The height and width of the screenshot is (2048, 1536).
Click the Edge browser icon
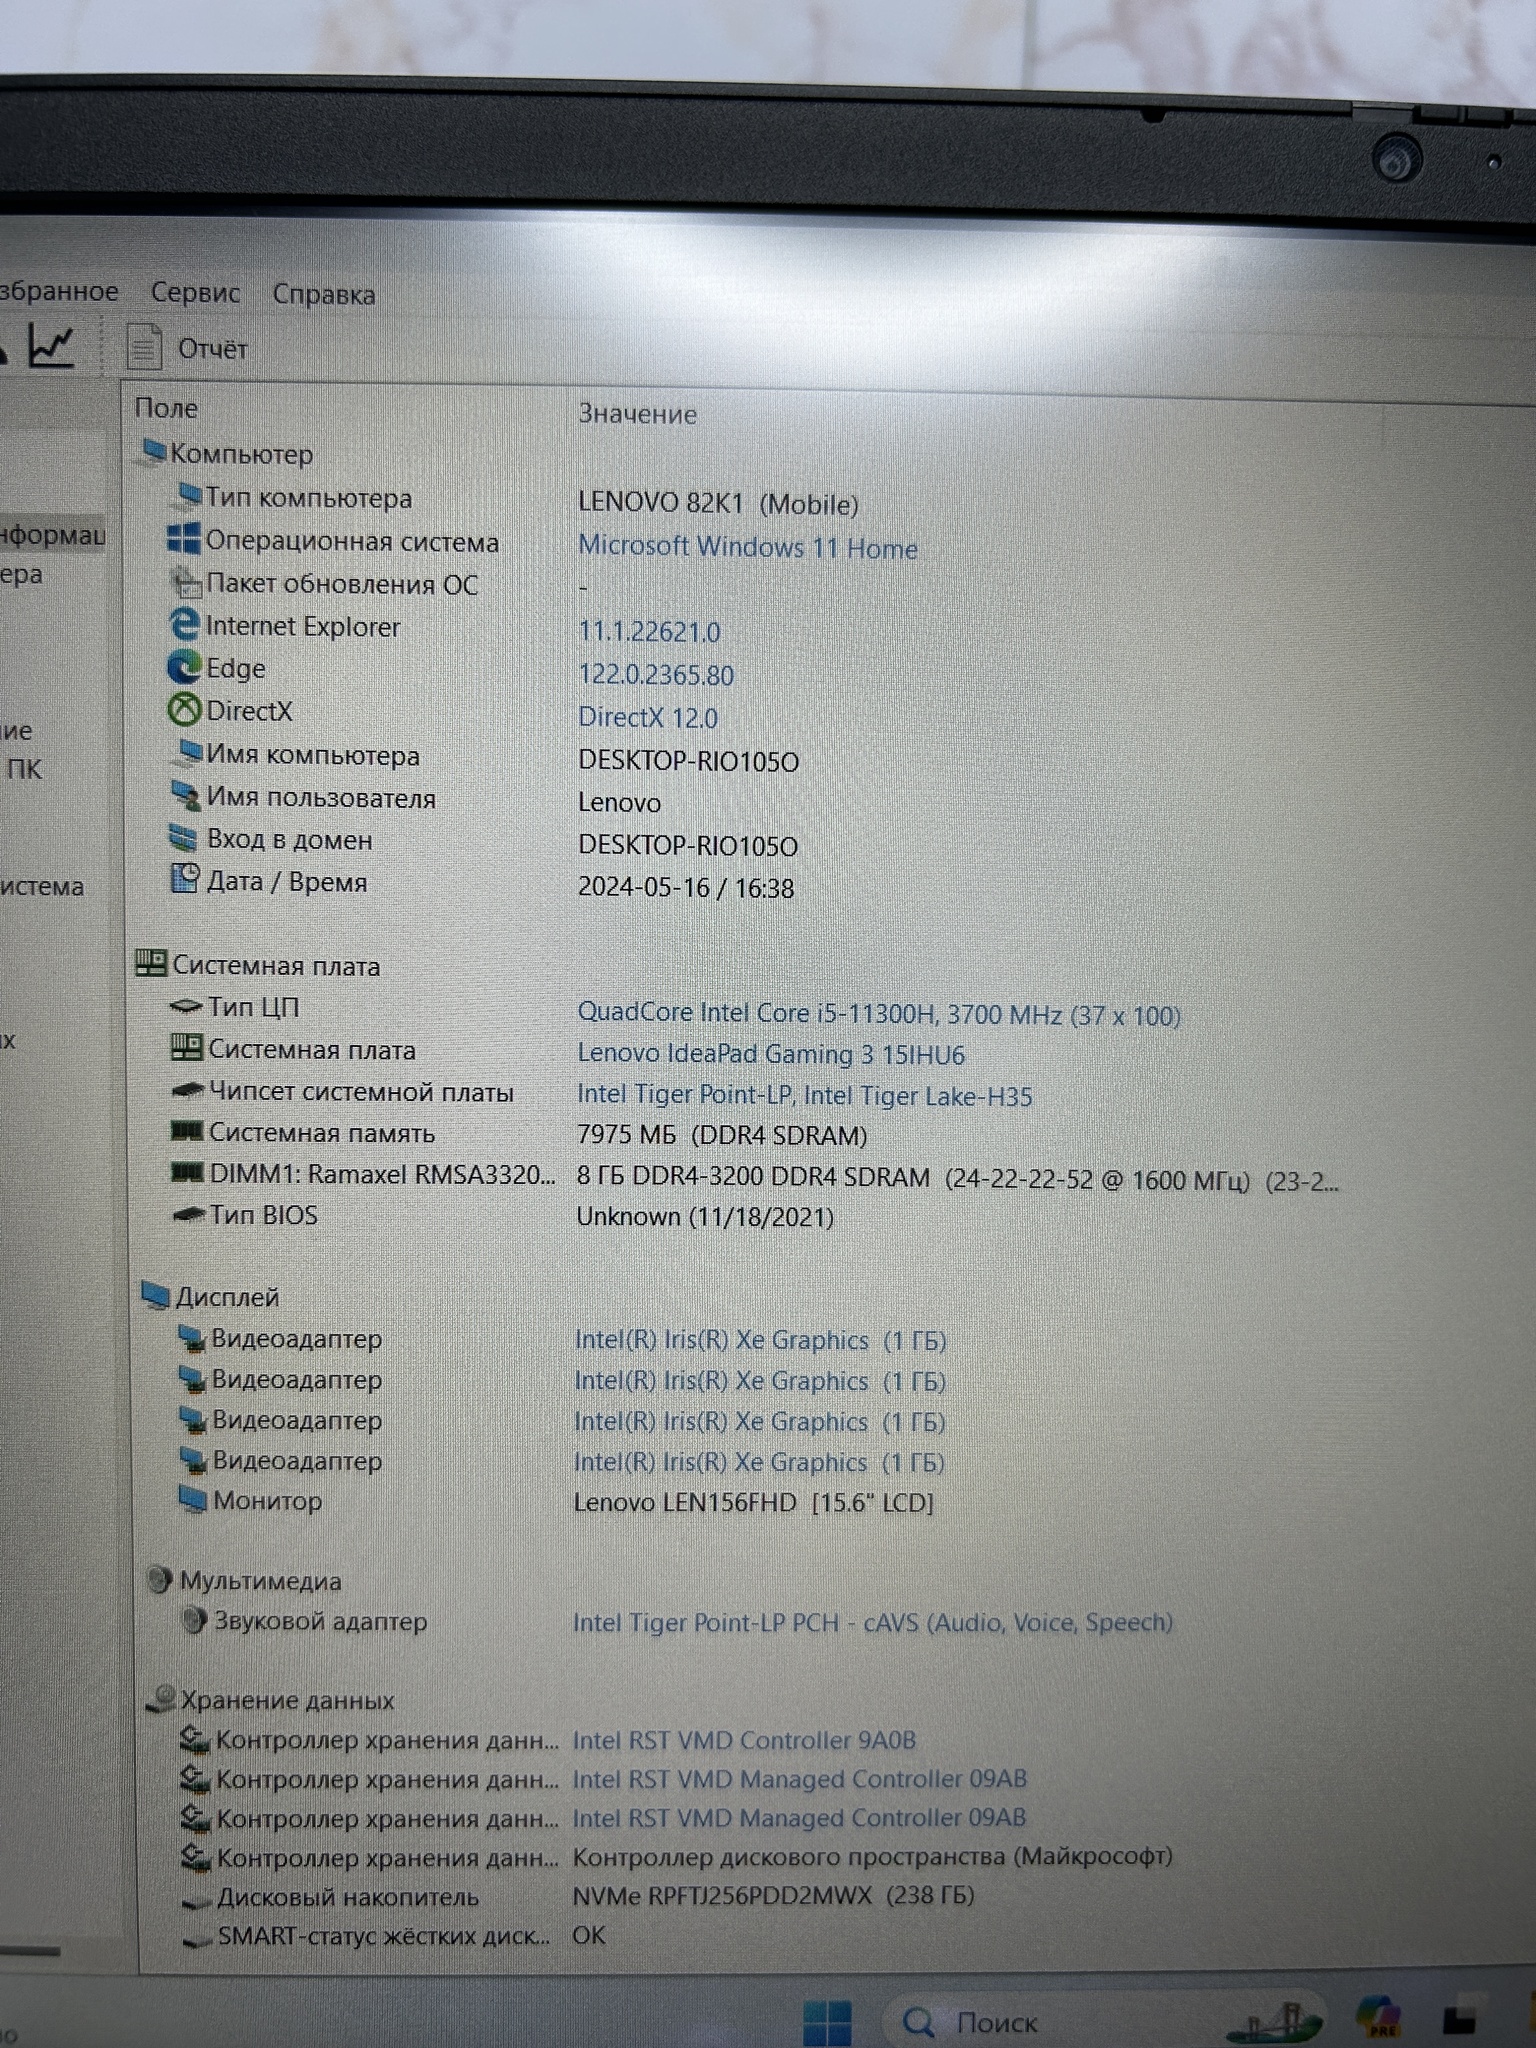pyautogui.click(x=183, y=667)
